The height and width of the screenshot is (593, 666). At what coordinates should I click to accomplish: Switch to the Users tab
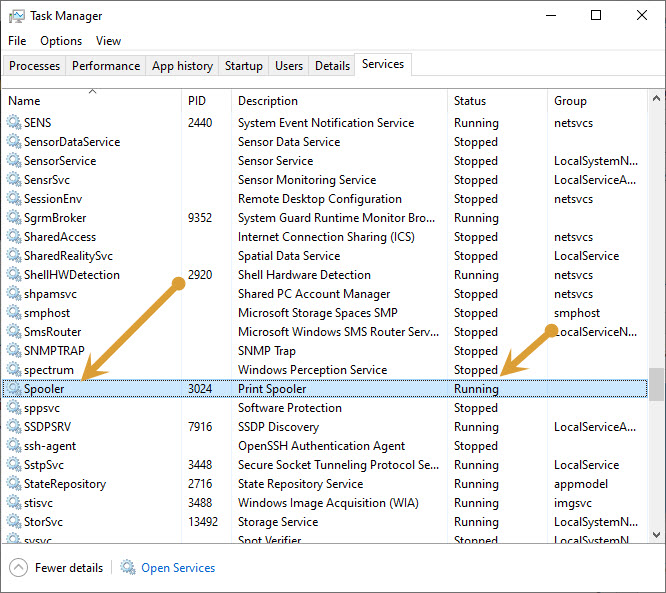click(x=289, y=66)
